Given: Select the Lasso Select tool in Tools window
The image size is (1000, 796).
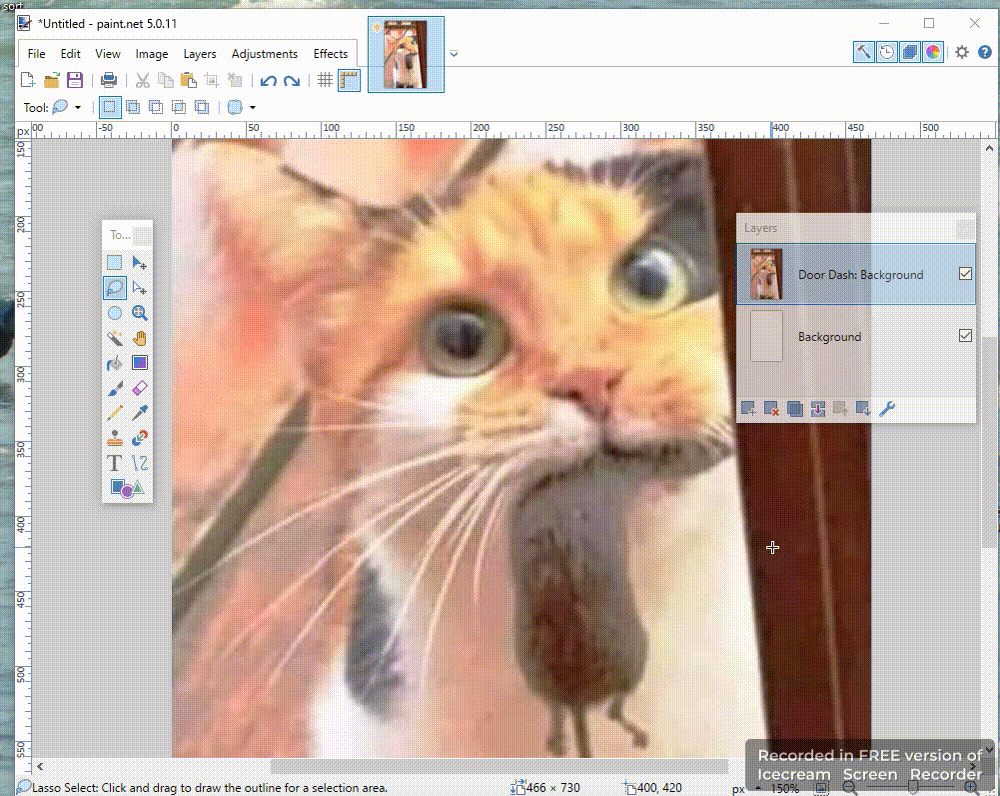Looking at the screenshot, I should click(114, 288).
